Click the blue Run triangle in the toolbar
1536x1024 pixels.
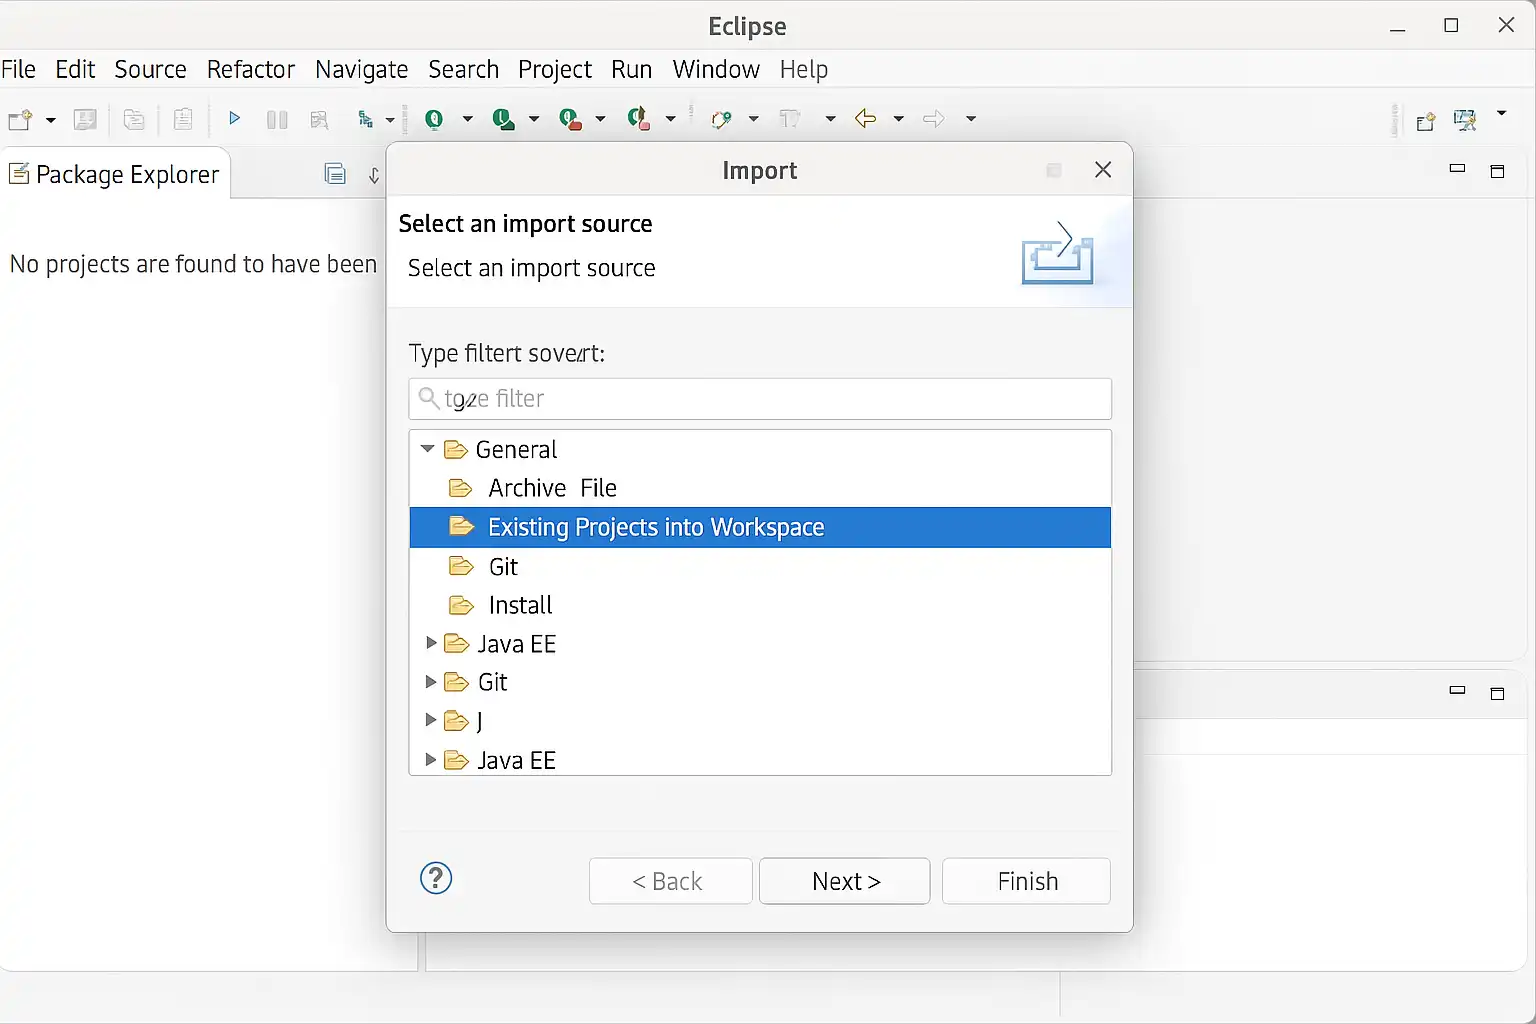[x=234, y=119]
